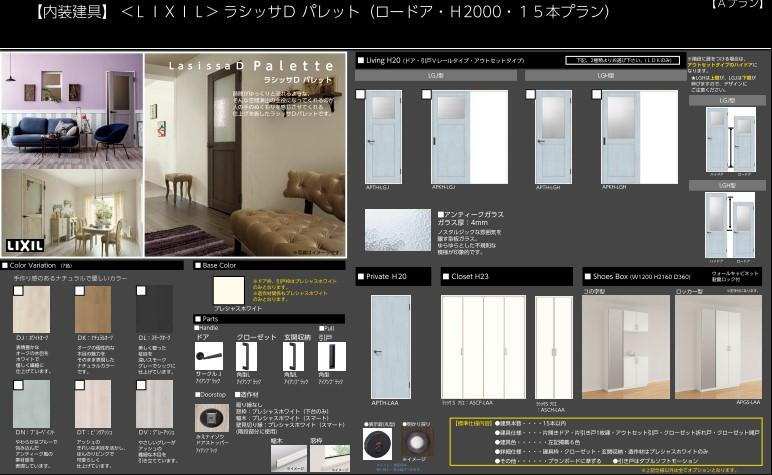Click the 造作材 label
This screenshot has height=475, width=772.
tap(249, 395)
